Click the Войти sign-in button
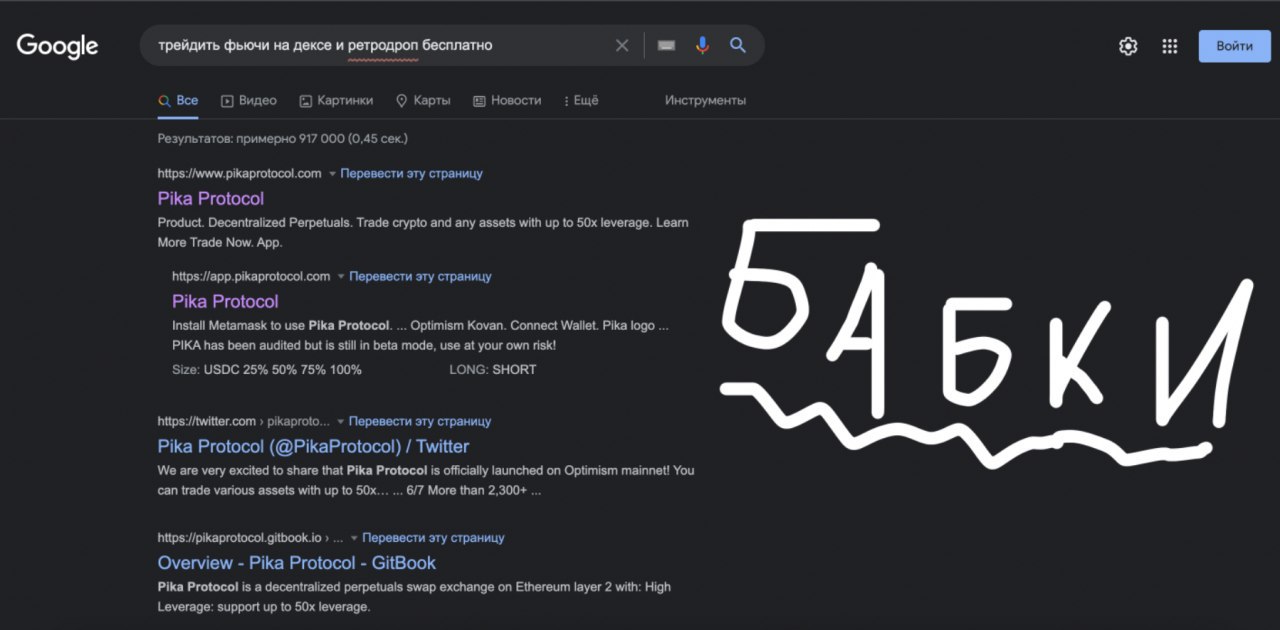Viewport: 1280px width, 630px height. click(x=1235, y=46)
